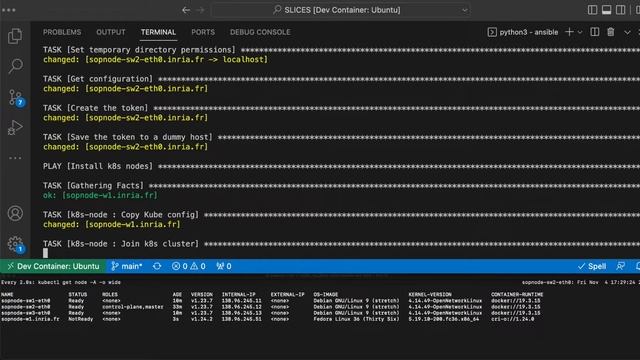Expand the panel actions chevron

[x=627, y=32]
